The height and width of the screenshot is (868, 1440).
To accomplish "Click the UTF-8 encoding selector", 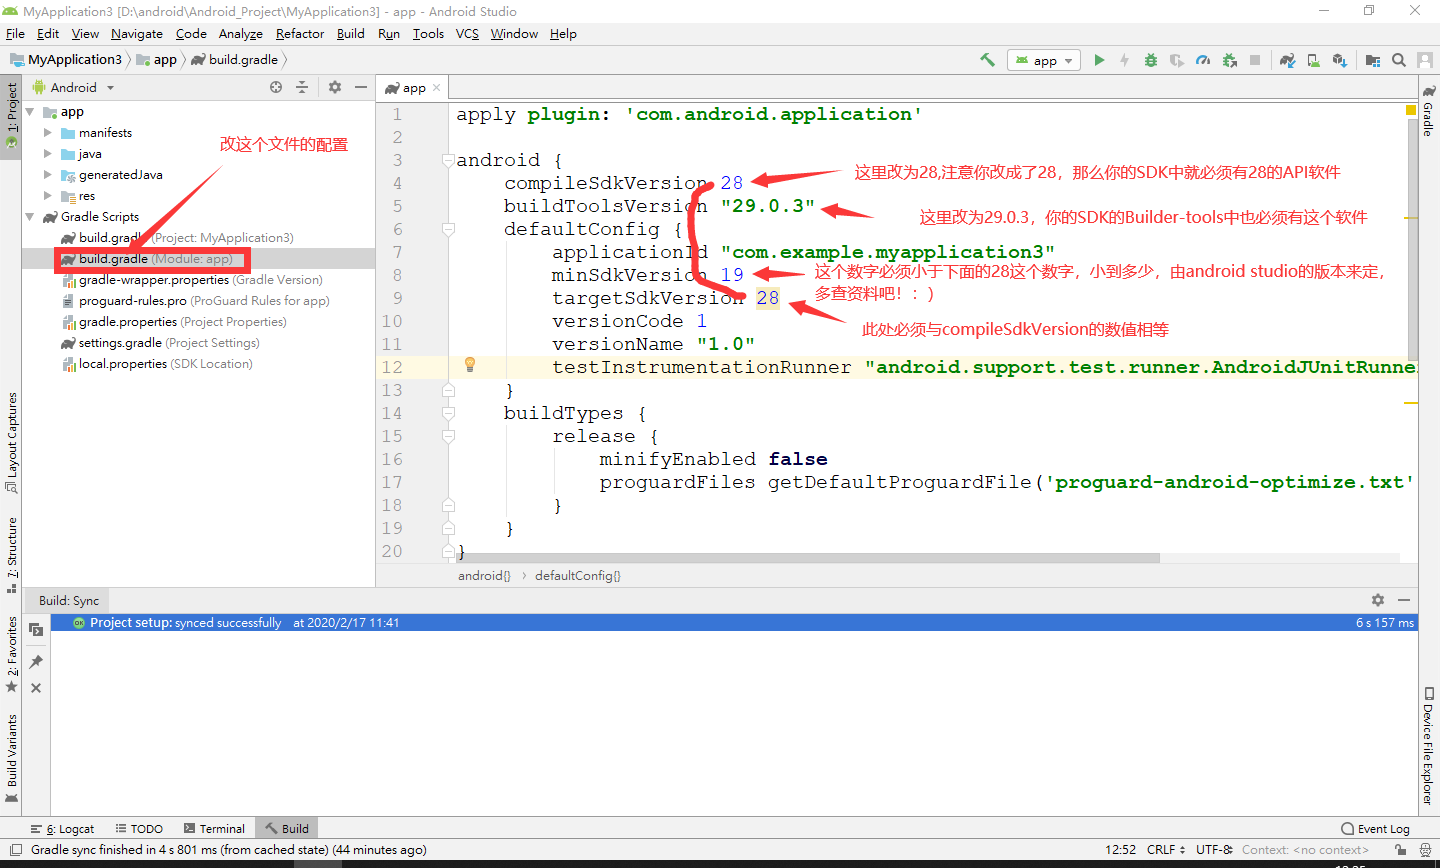I will (1214, 850).
